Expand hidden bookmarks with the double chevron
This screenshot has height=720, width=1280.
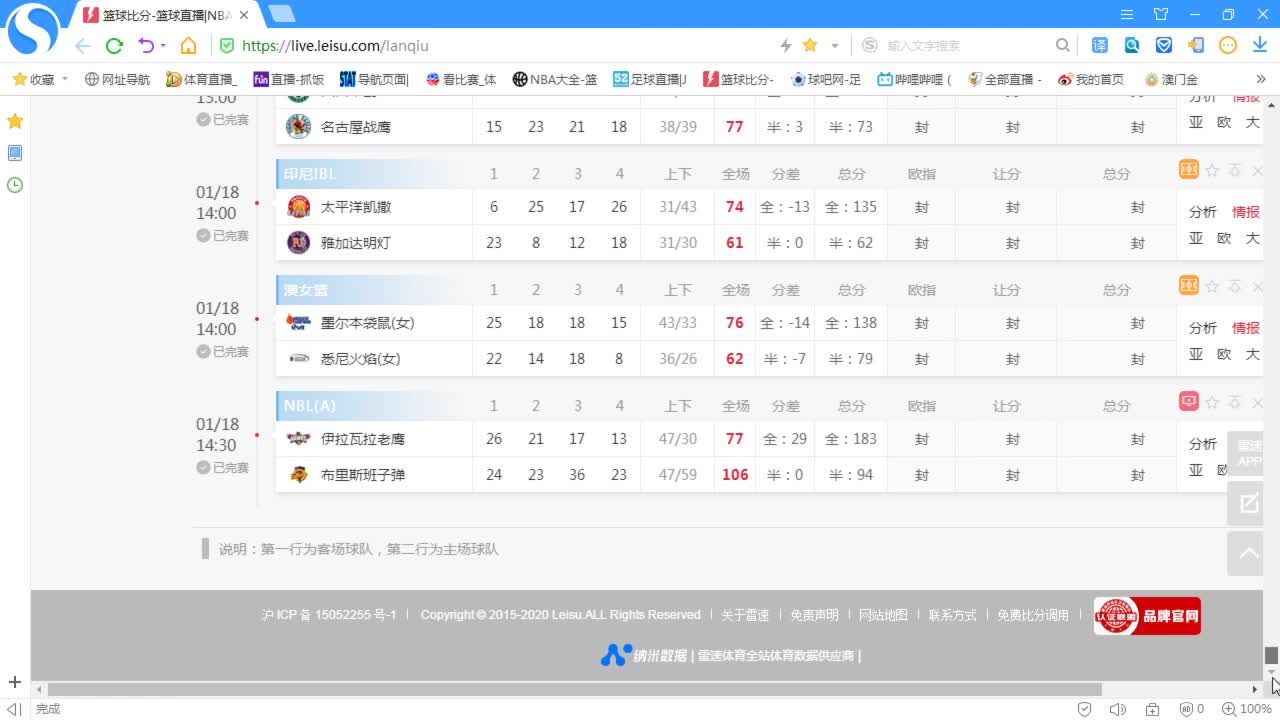point(1261,79)
